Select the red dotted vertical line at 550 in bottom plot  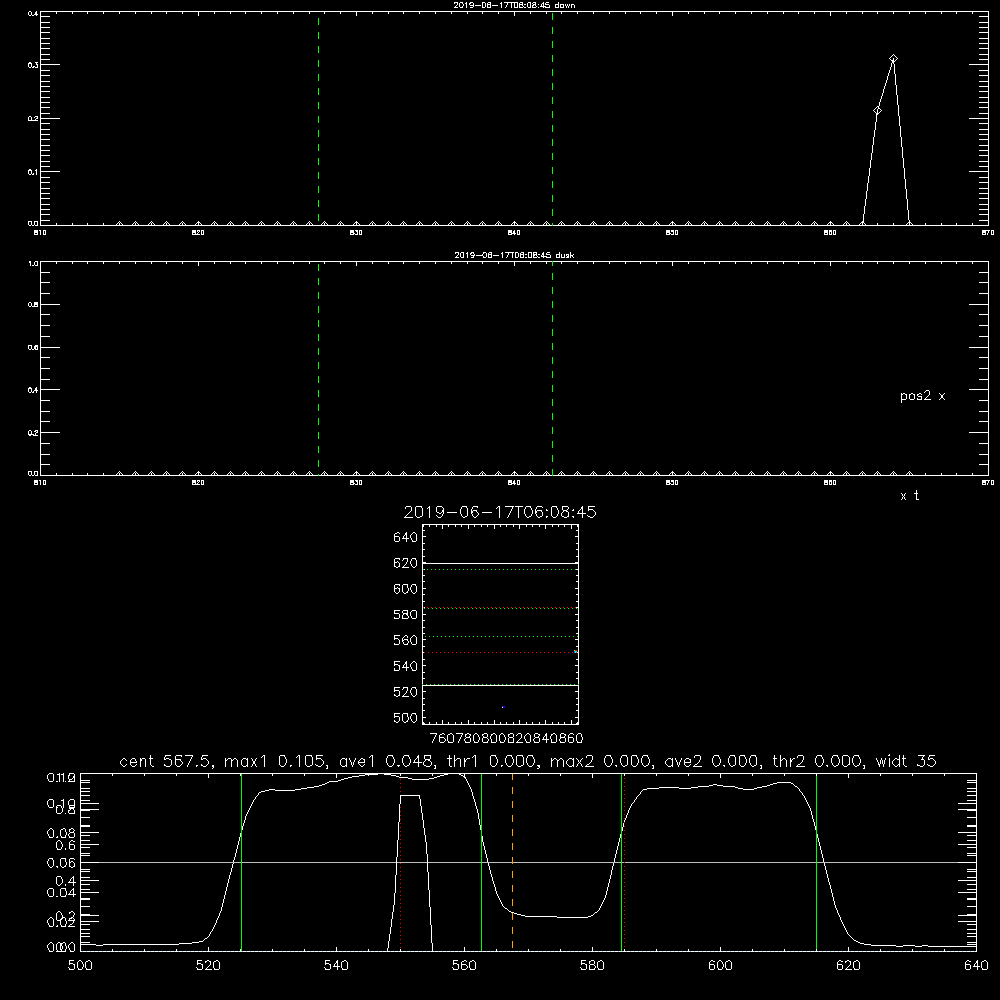[x=401, y=862]
